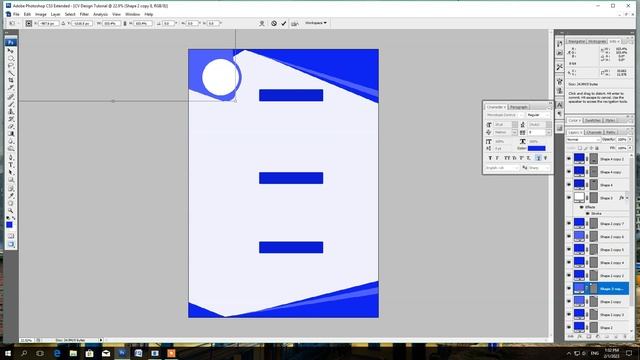The height and width of the screenshot is (360, 640).
Task: Switch to the Paragraph tab
Action: pos(519,107)
